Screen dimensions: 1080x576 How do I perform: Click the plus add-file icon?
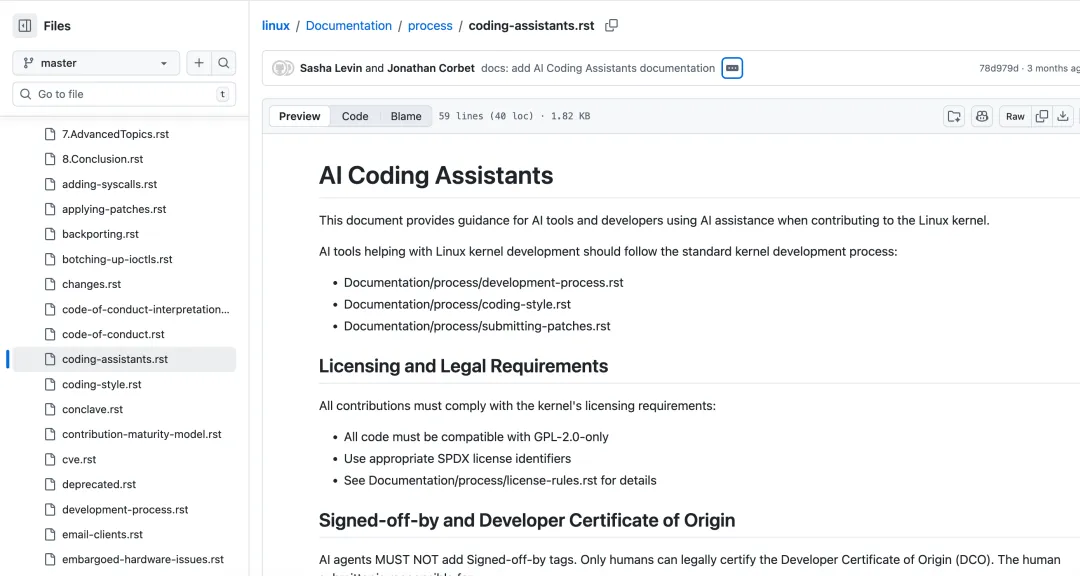tap(199, 63)
